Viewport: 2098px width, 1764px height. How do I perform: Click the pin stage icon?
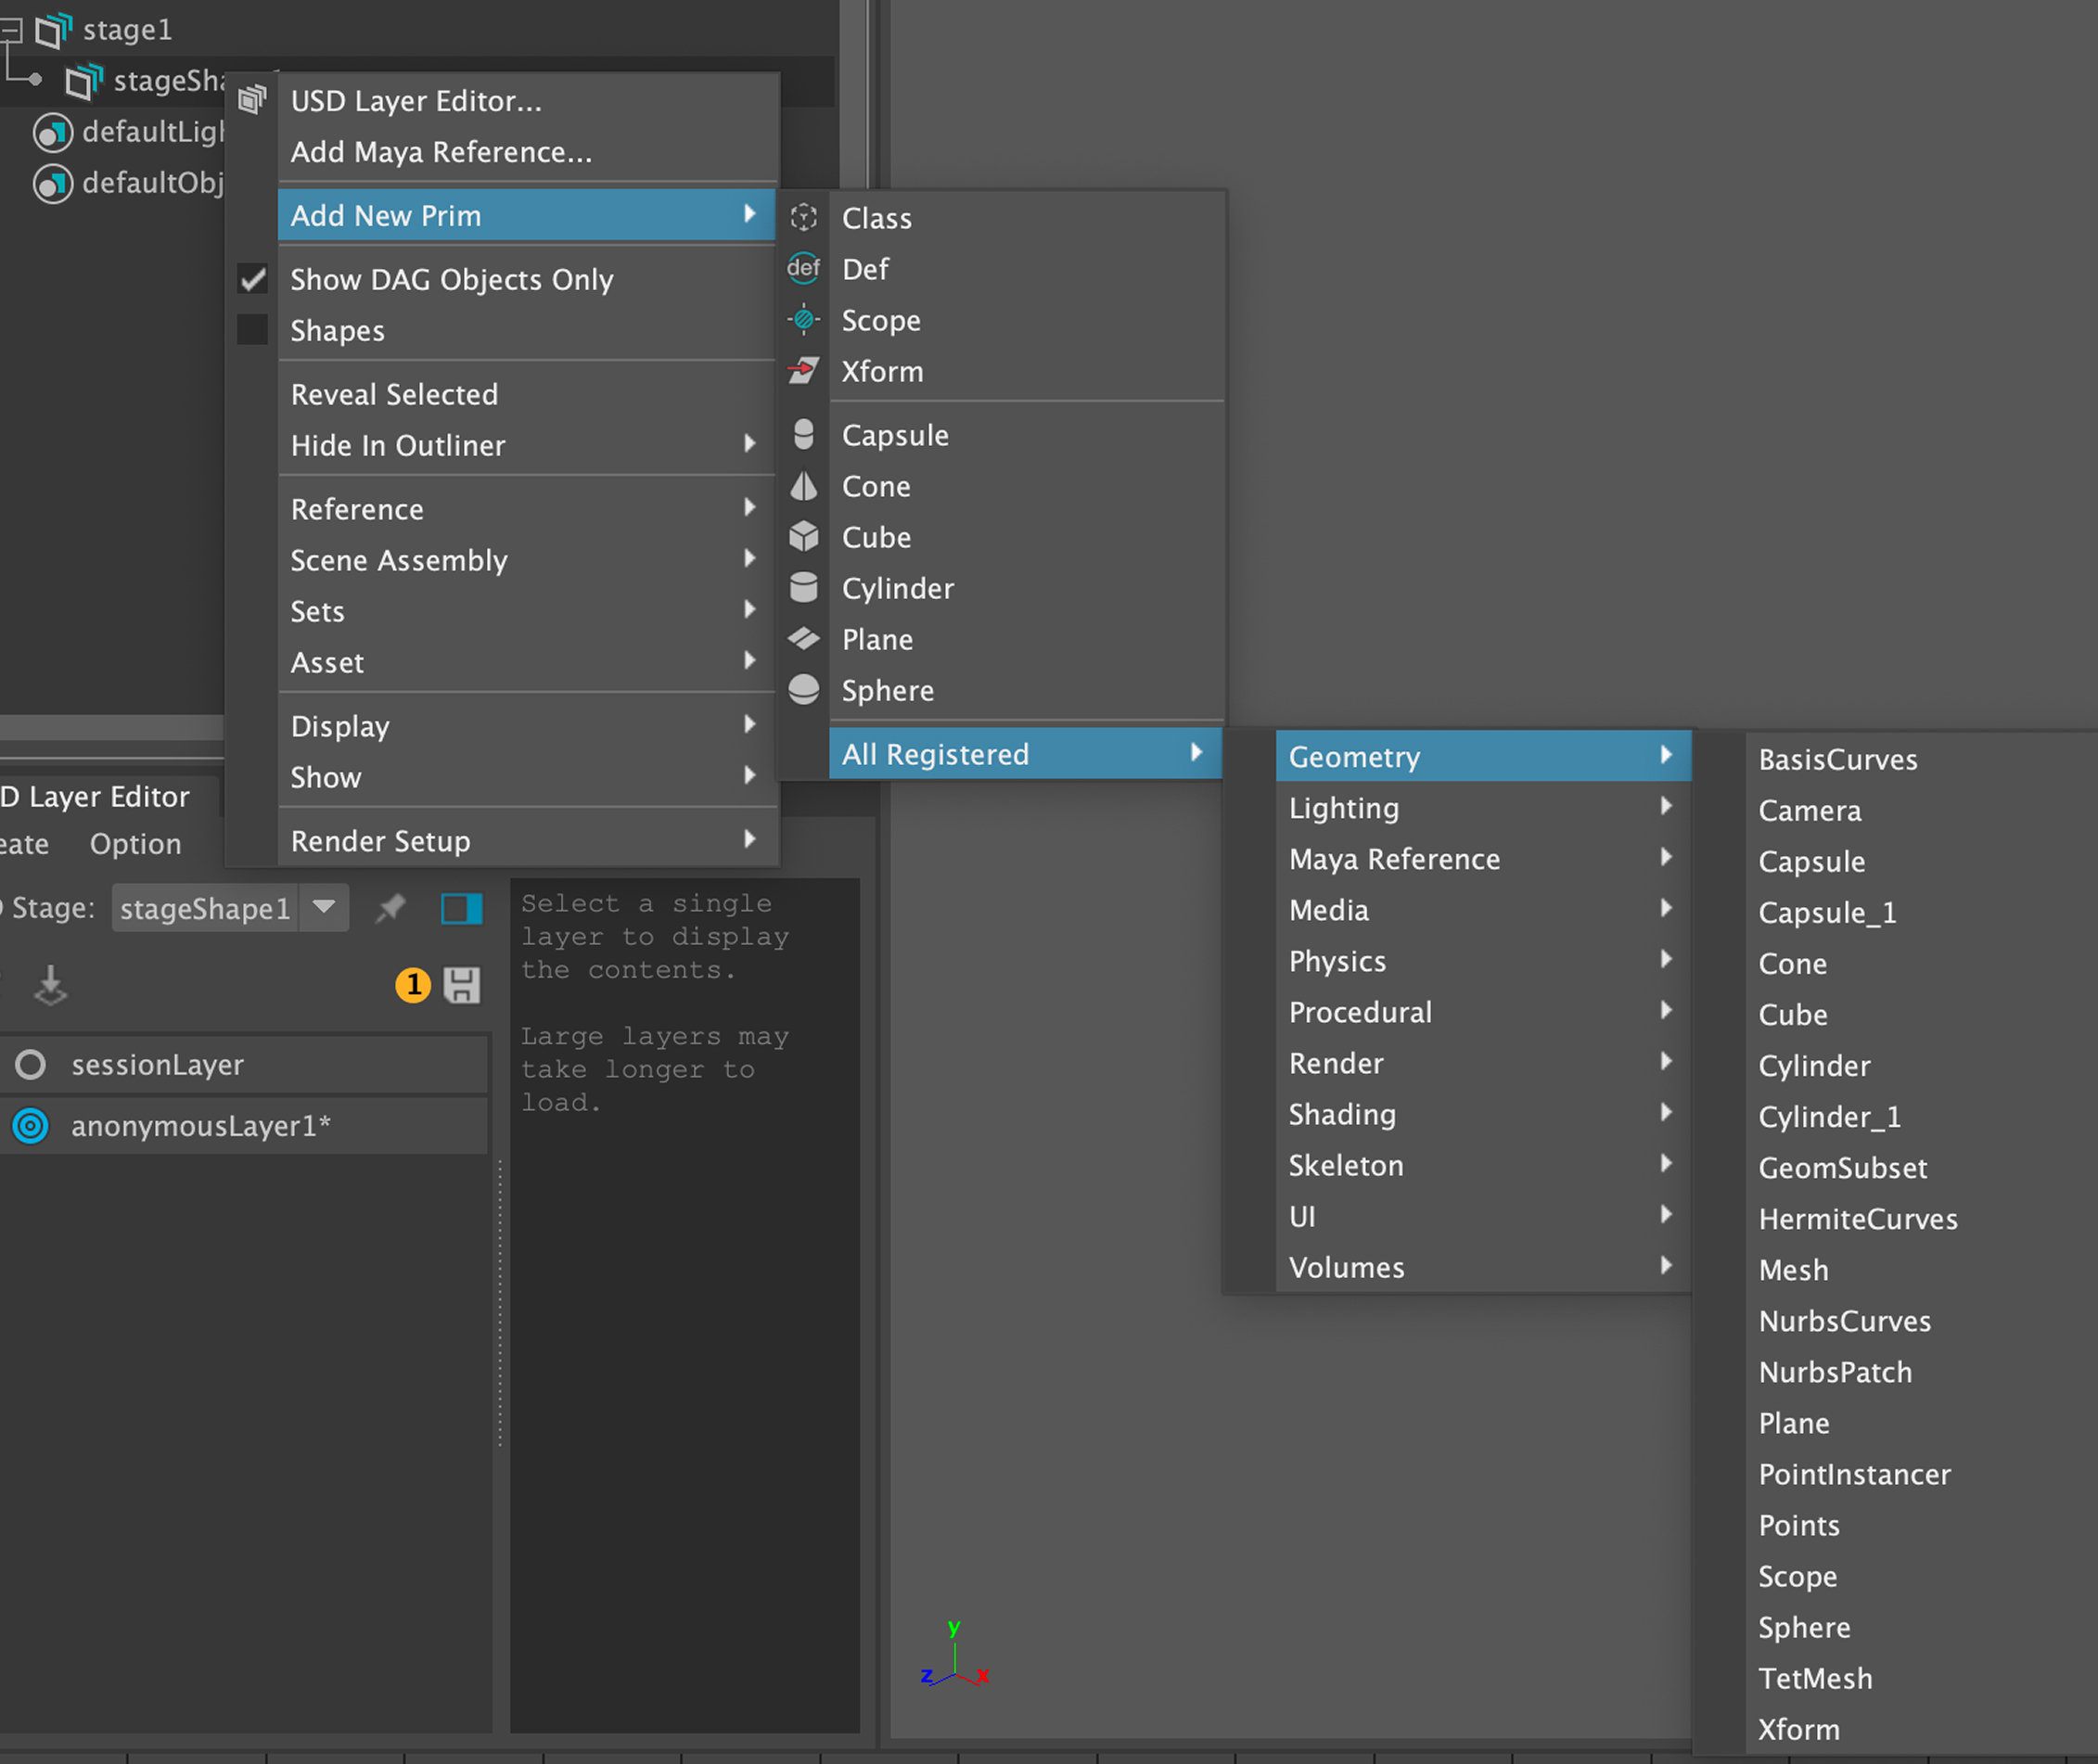point(390,908)
